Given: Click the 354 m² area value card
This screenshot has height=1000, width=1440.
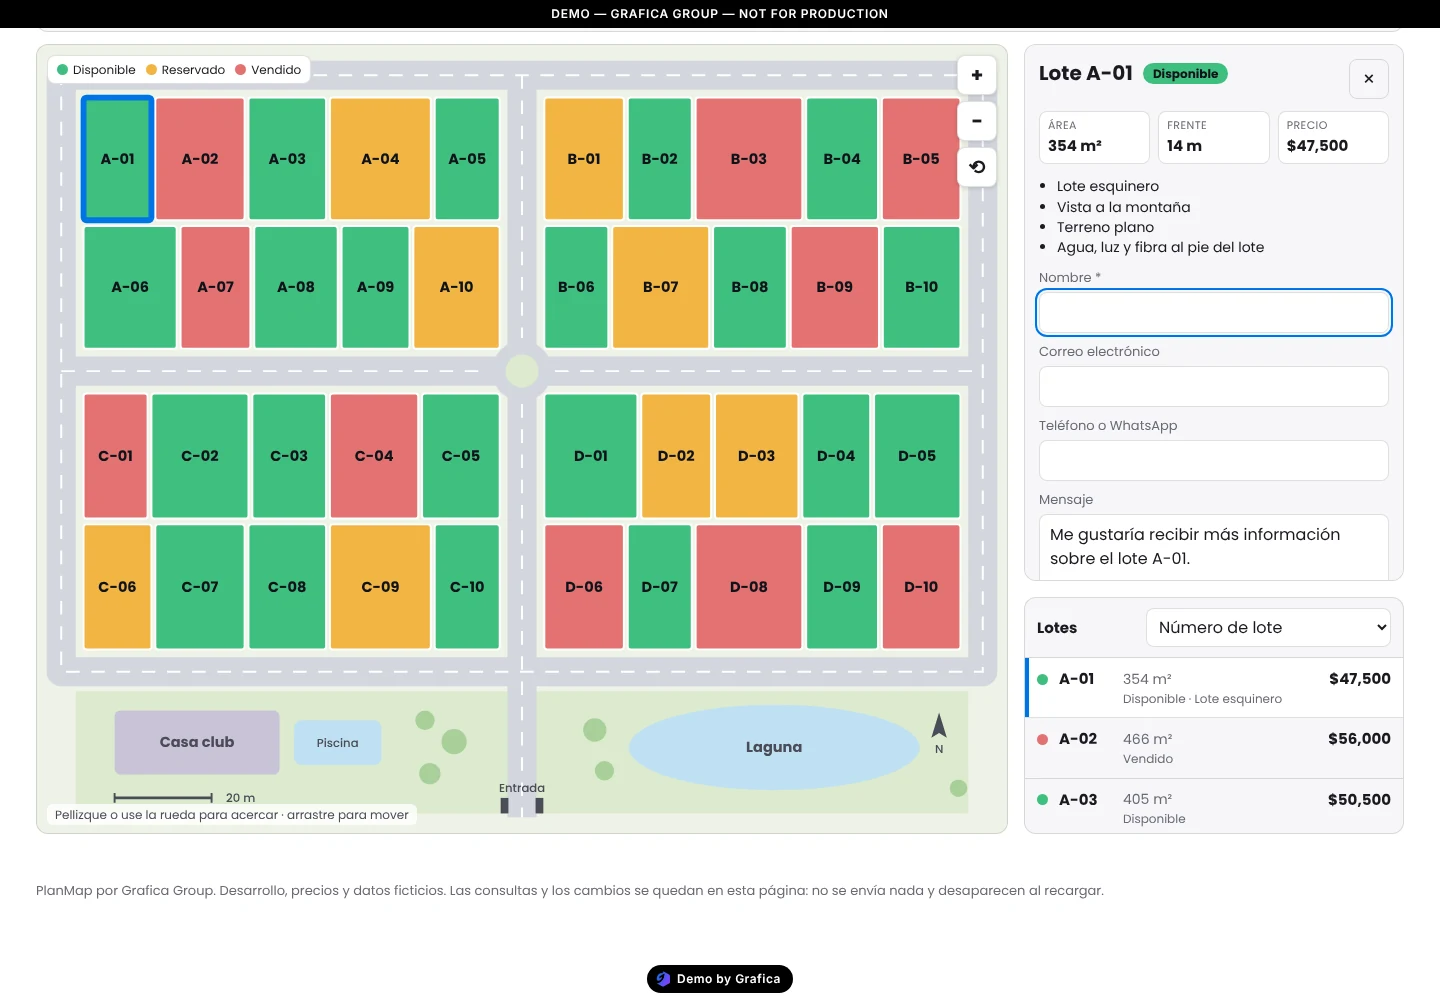Looking at the screenshot, I should pos(1095,137).
